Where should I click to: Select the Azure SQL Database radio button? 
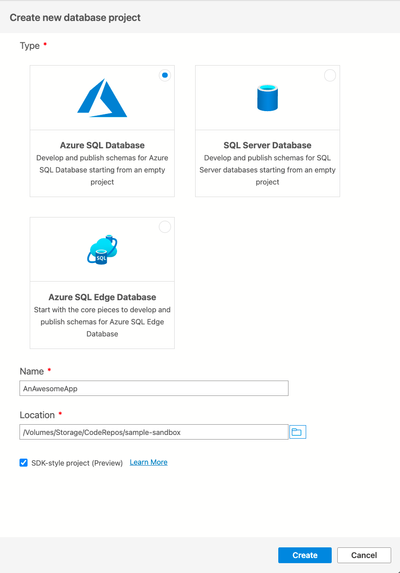pos(165,75)
